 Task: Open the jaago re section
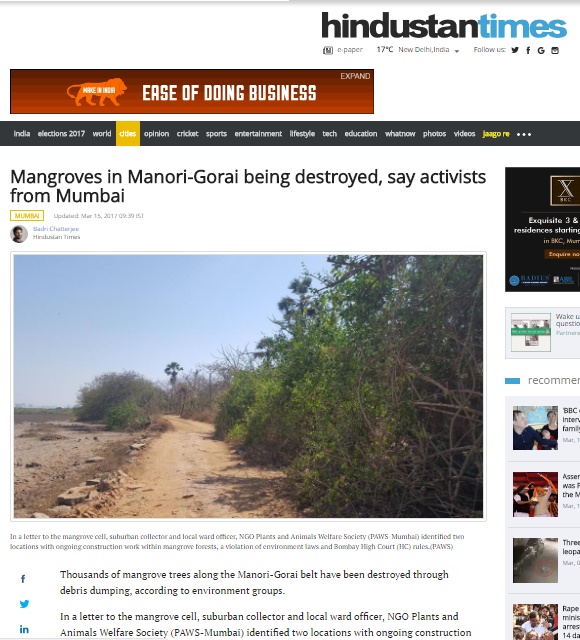tap(496, 133)
